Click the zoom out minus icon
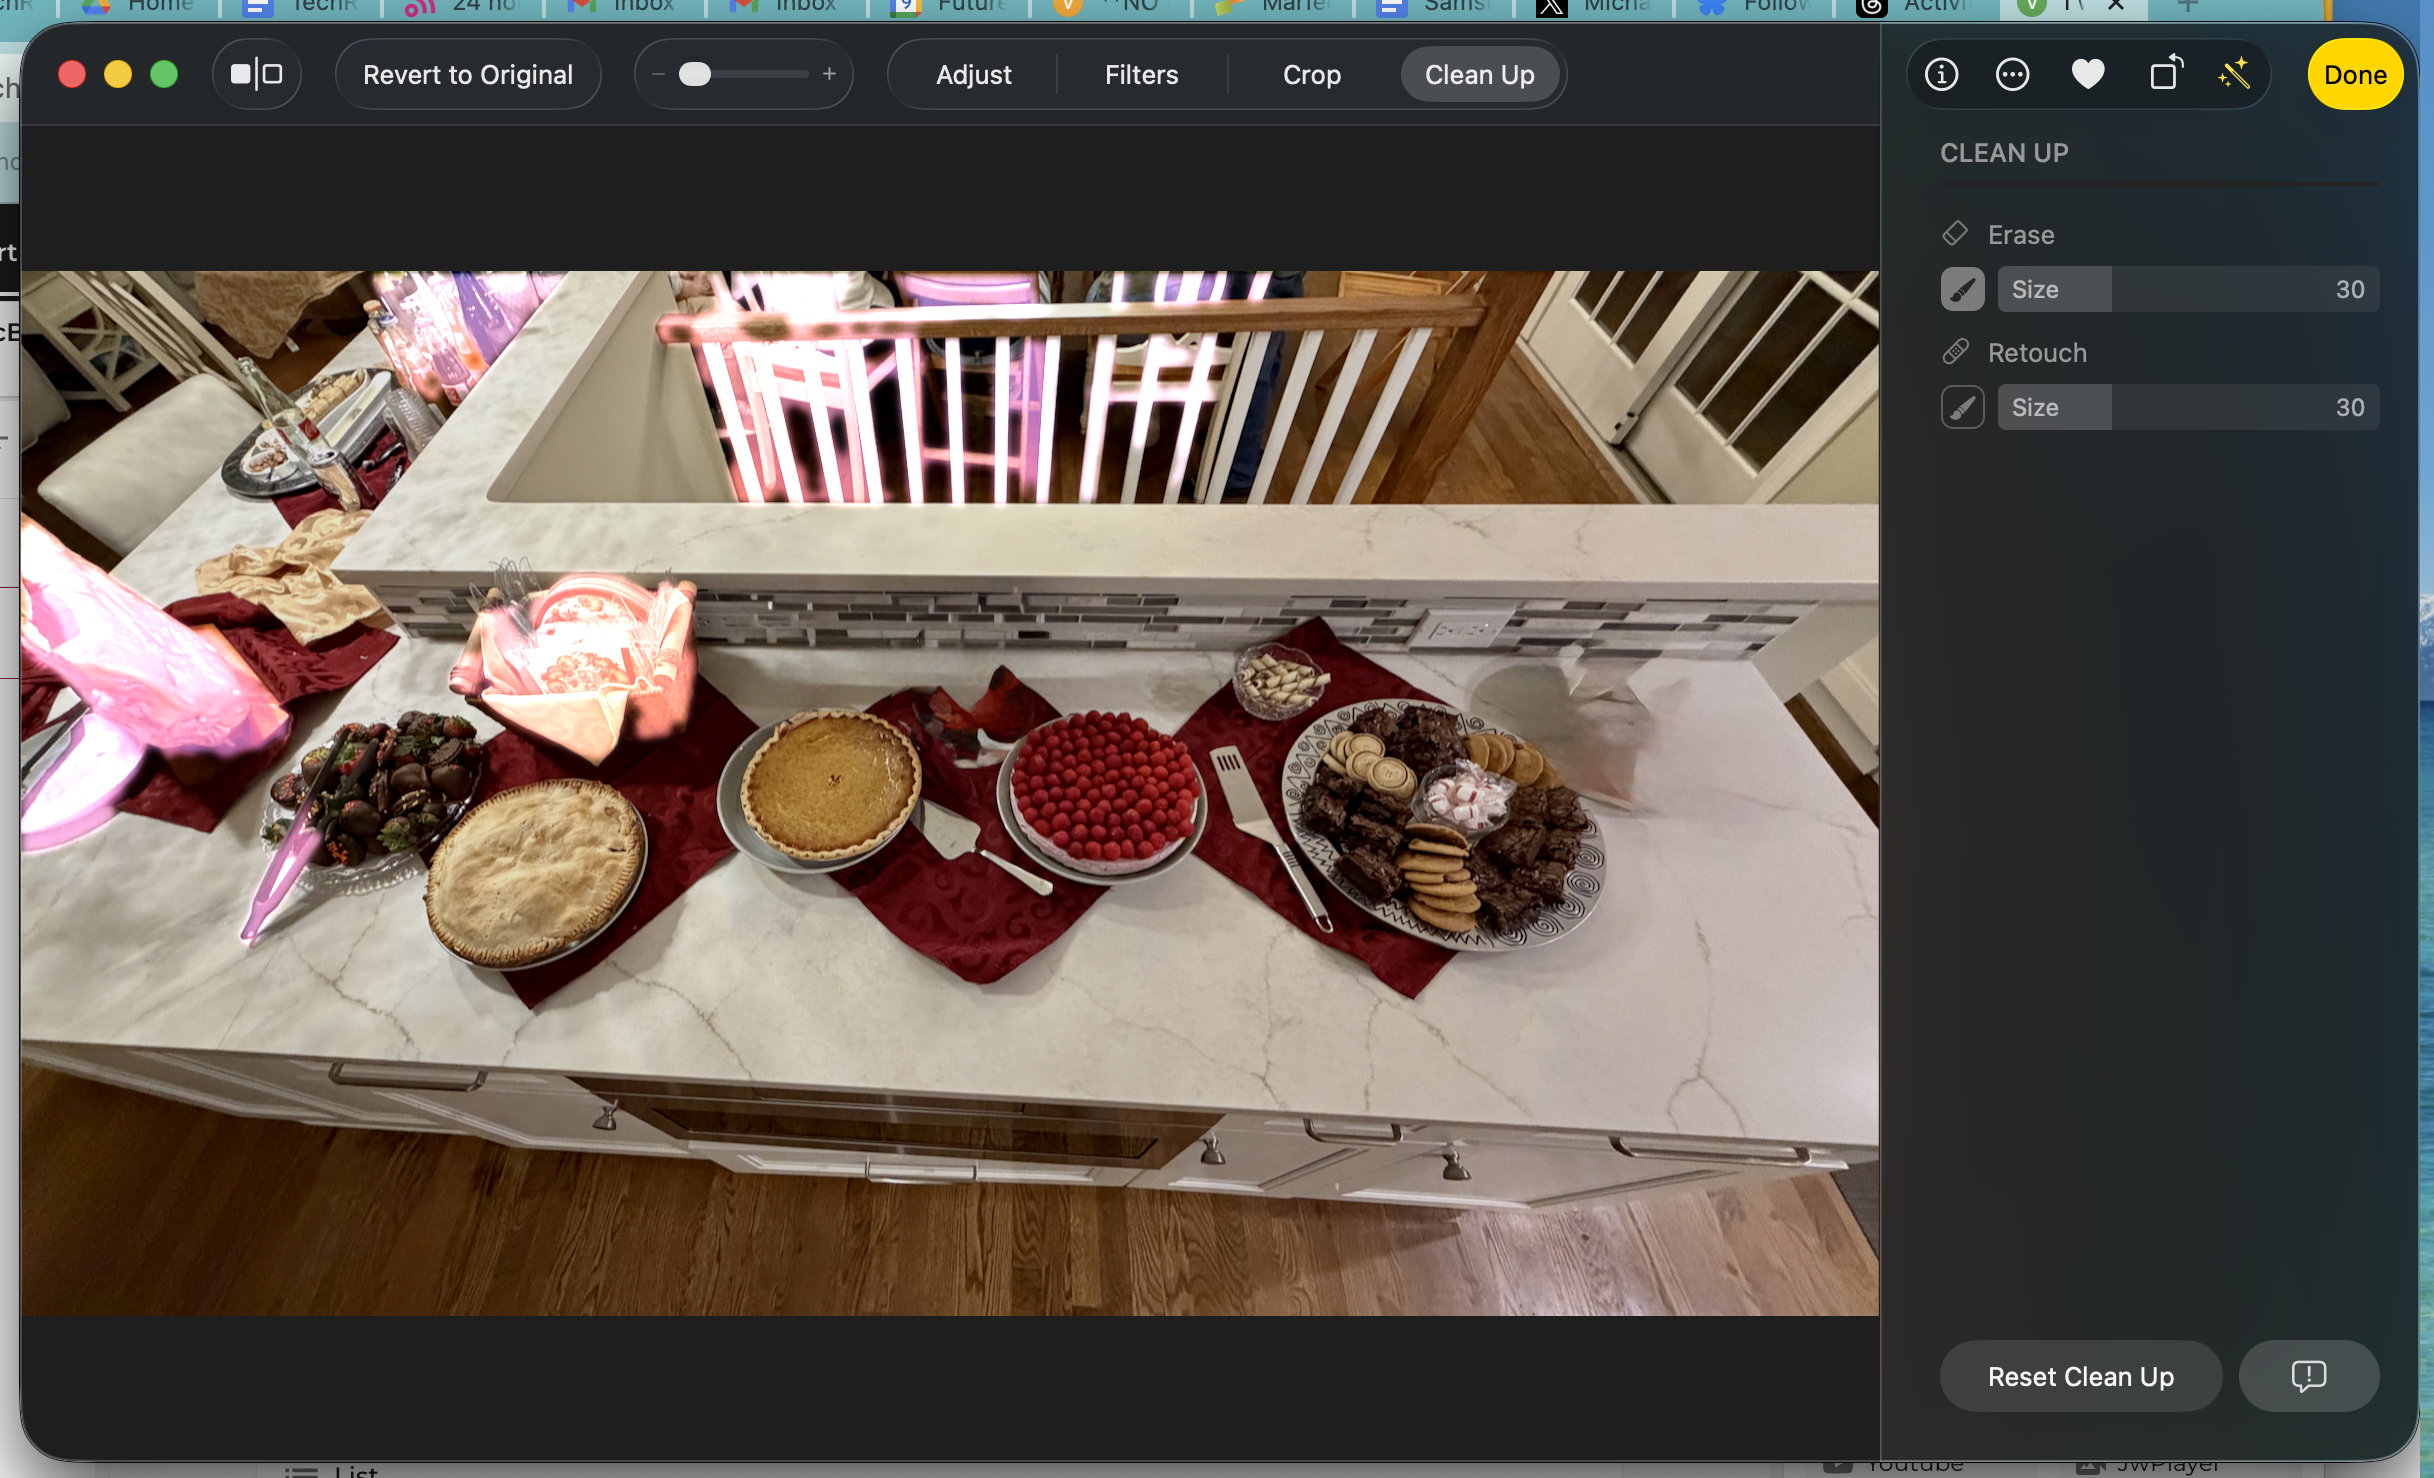 point(658,74)
